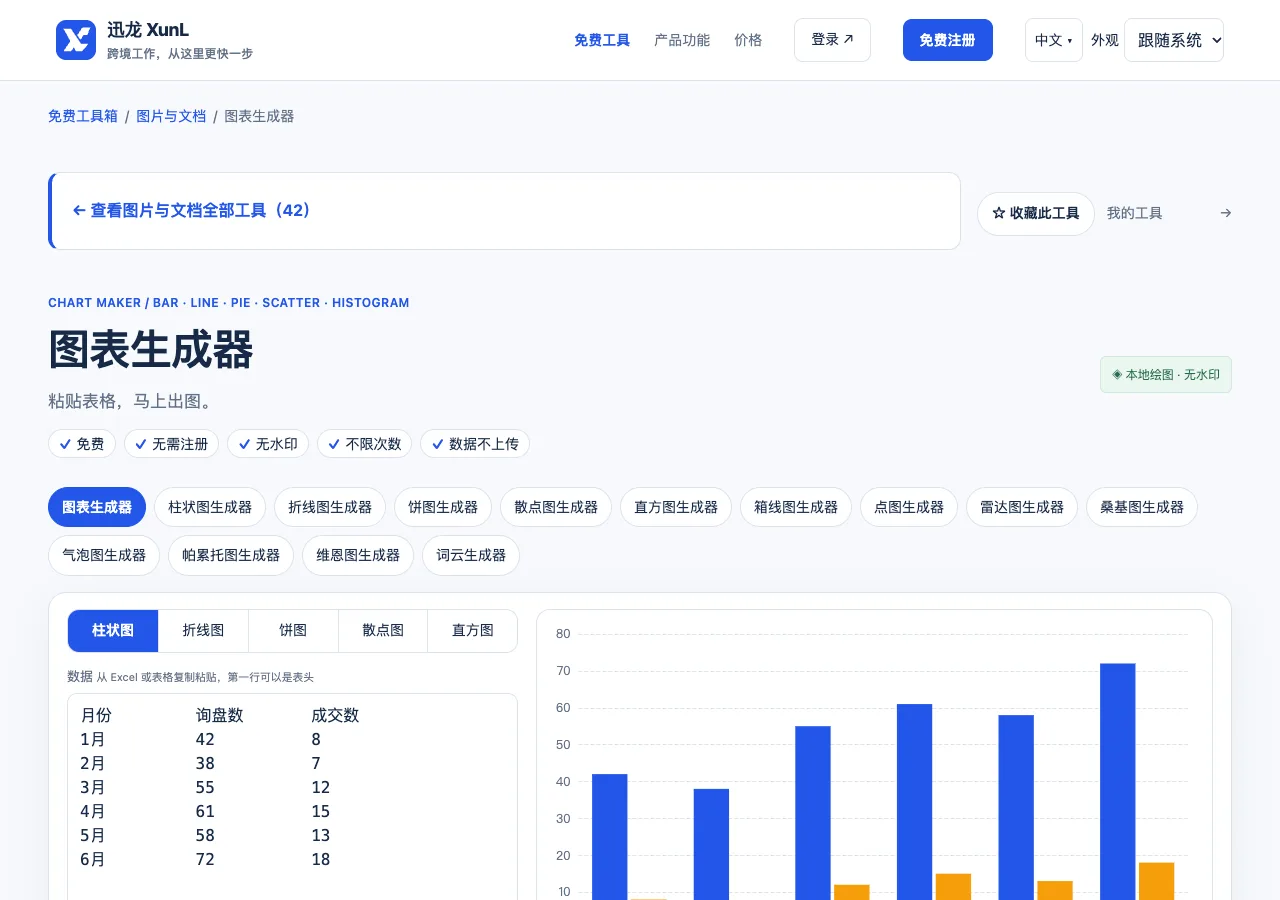Image resolution: width=1280 pixels, height=900 pixels.
Task: Click the arrow icon next to 我的工具
Action: tap(1226, 213)
